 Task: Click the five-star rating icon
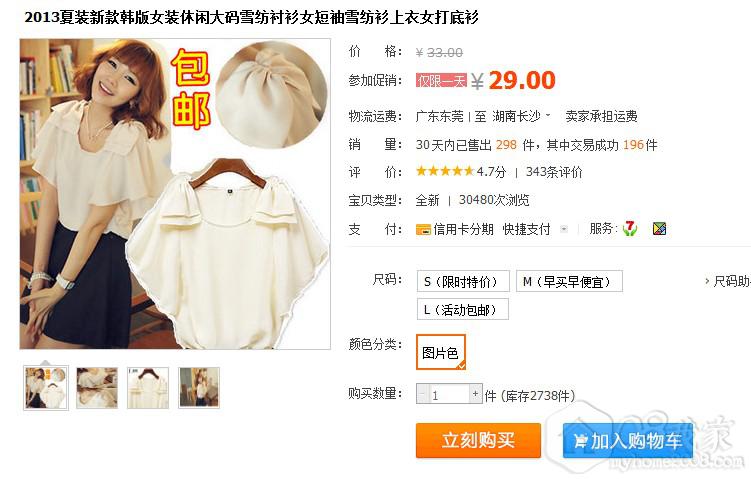click(x=445, y=171)
